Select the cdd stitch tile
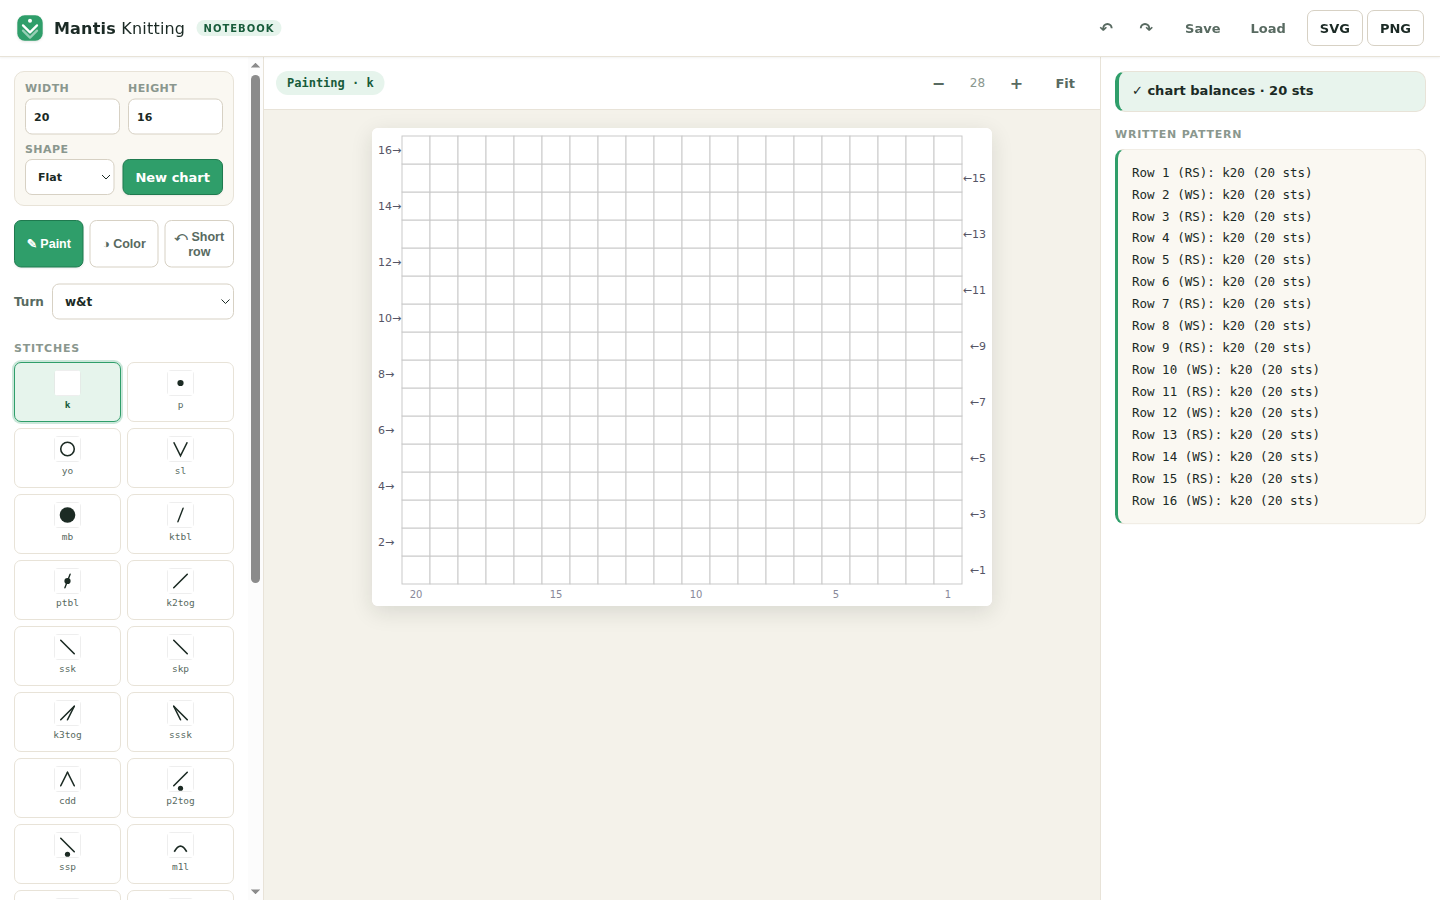The width and height of the screenshot is (1440, 900). tap(67, 788)
